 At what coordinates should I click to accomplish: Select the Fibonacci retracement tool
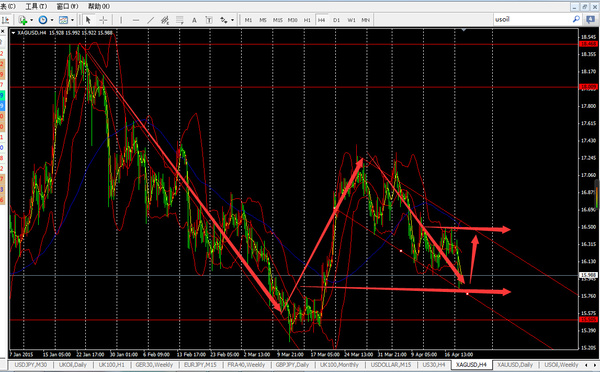[x=179, y=20]
